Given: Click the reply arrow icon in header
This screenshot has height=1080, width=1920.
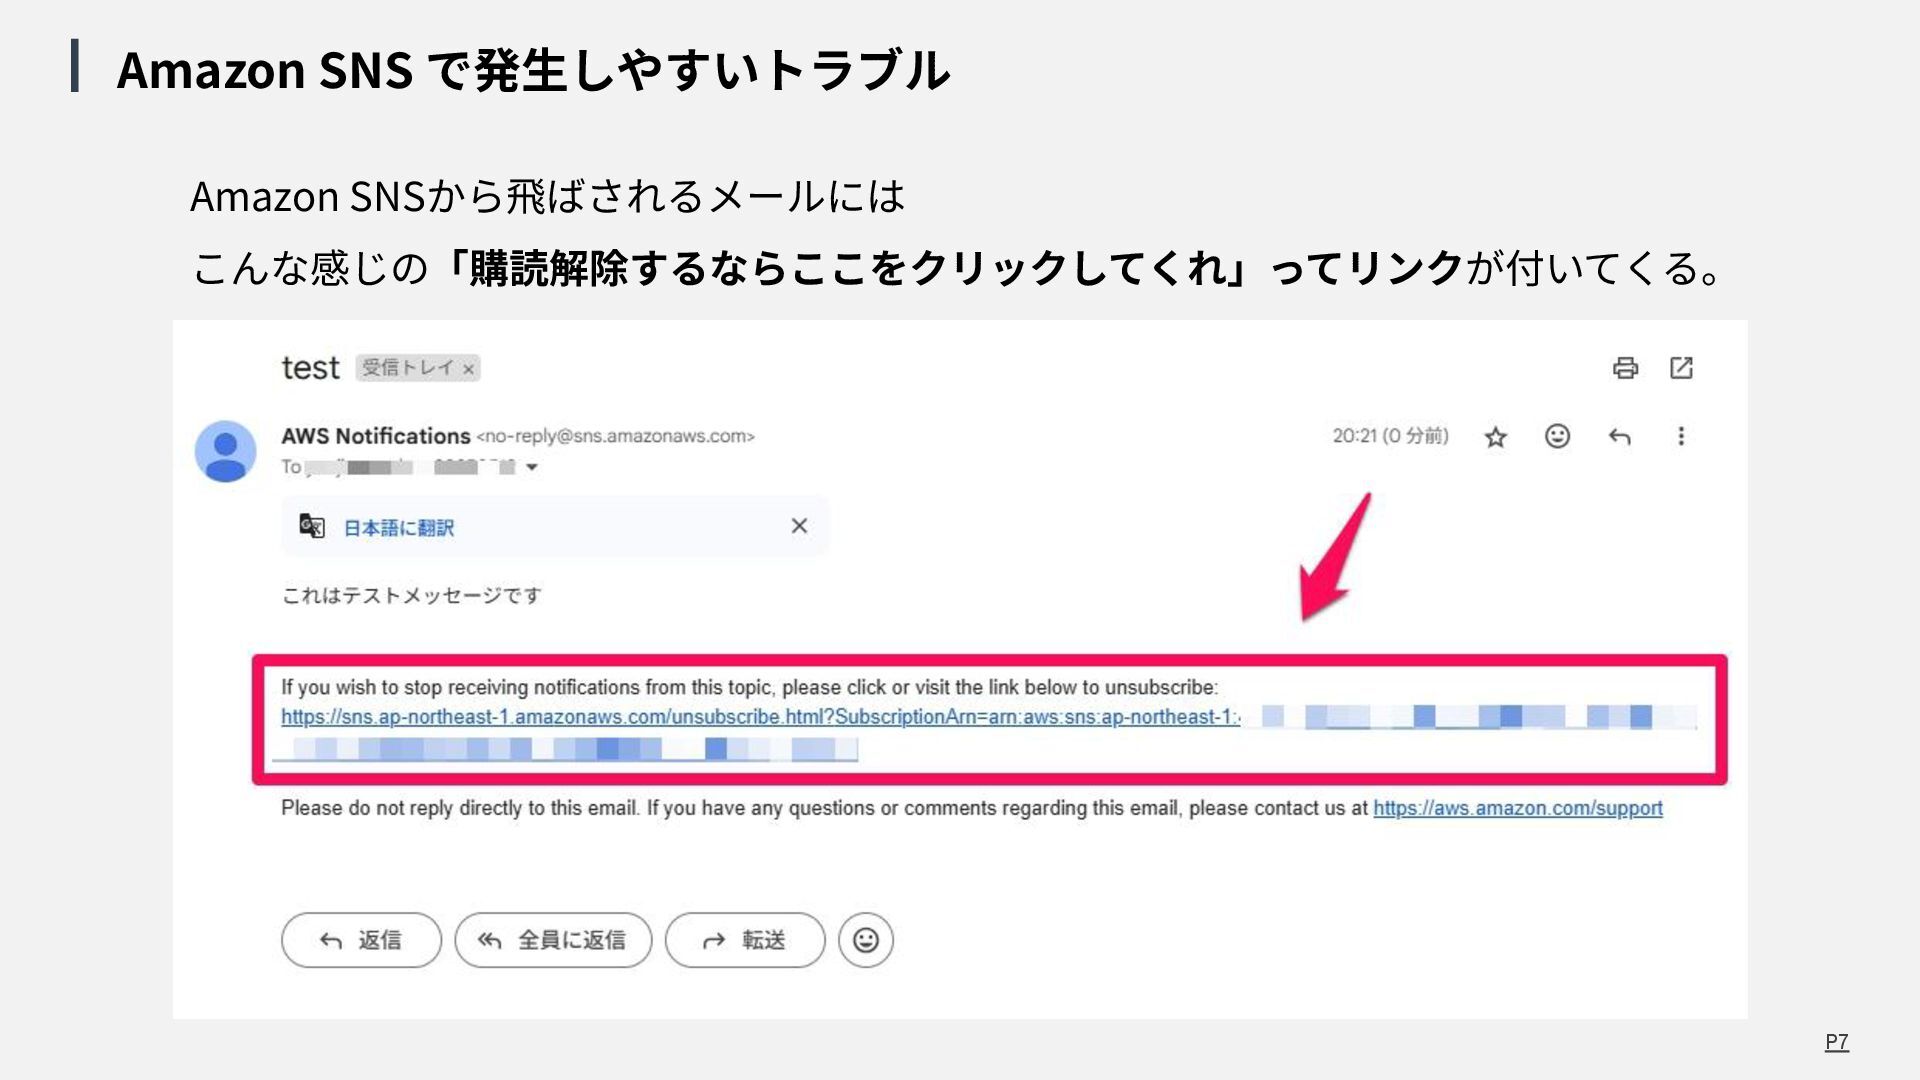Looking at the screenshot, I should (1619, 437).
